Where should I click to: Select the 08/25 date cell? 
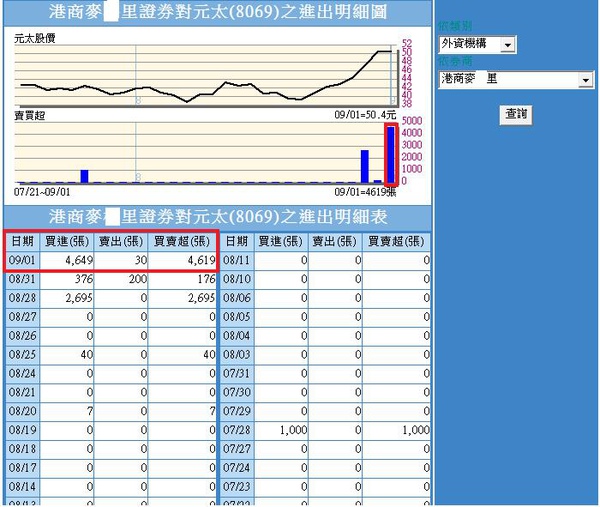[22, 355]
